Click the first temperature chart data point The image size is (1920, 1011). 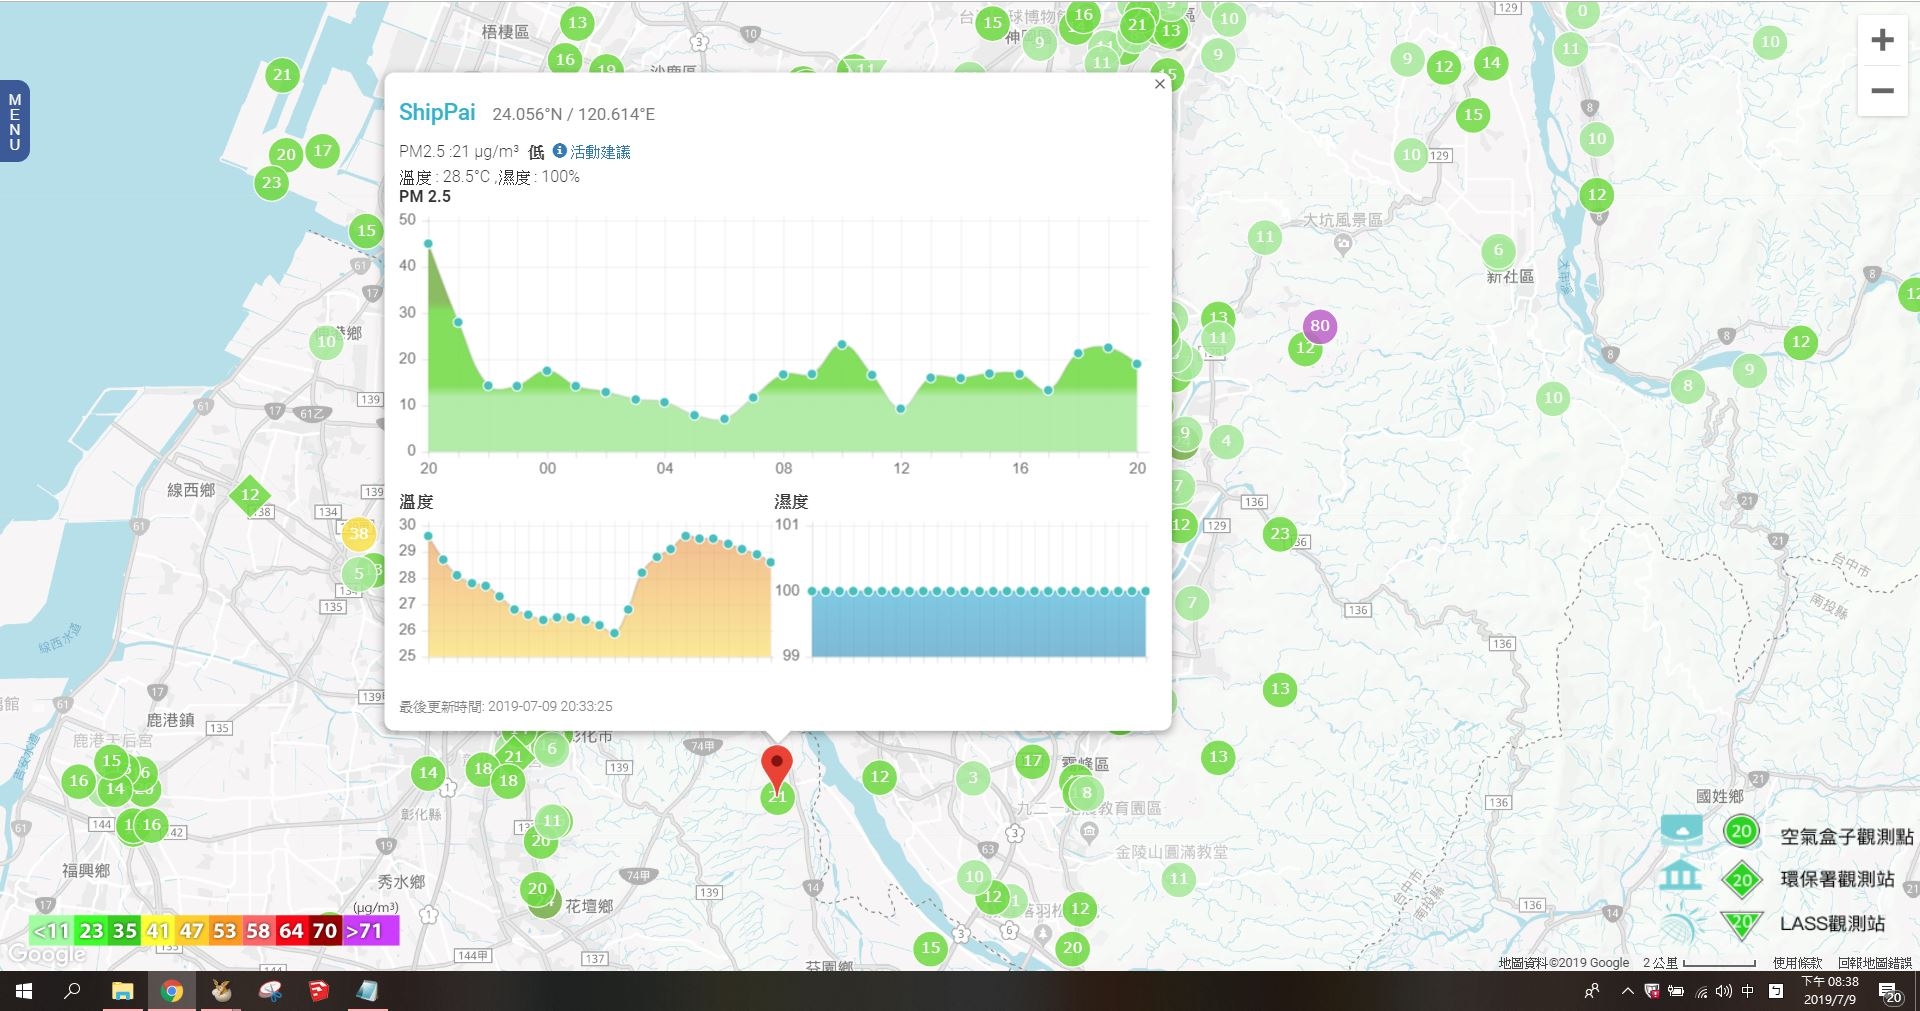(429, 537)
